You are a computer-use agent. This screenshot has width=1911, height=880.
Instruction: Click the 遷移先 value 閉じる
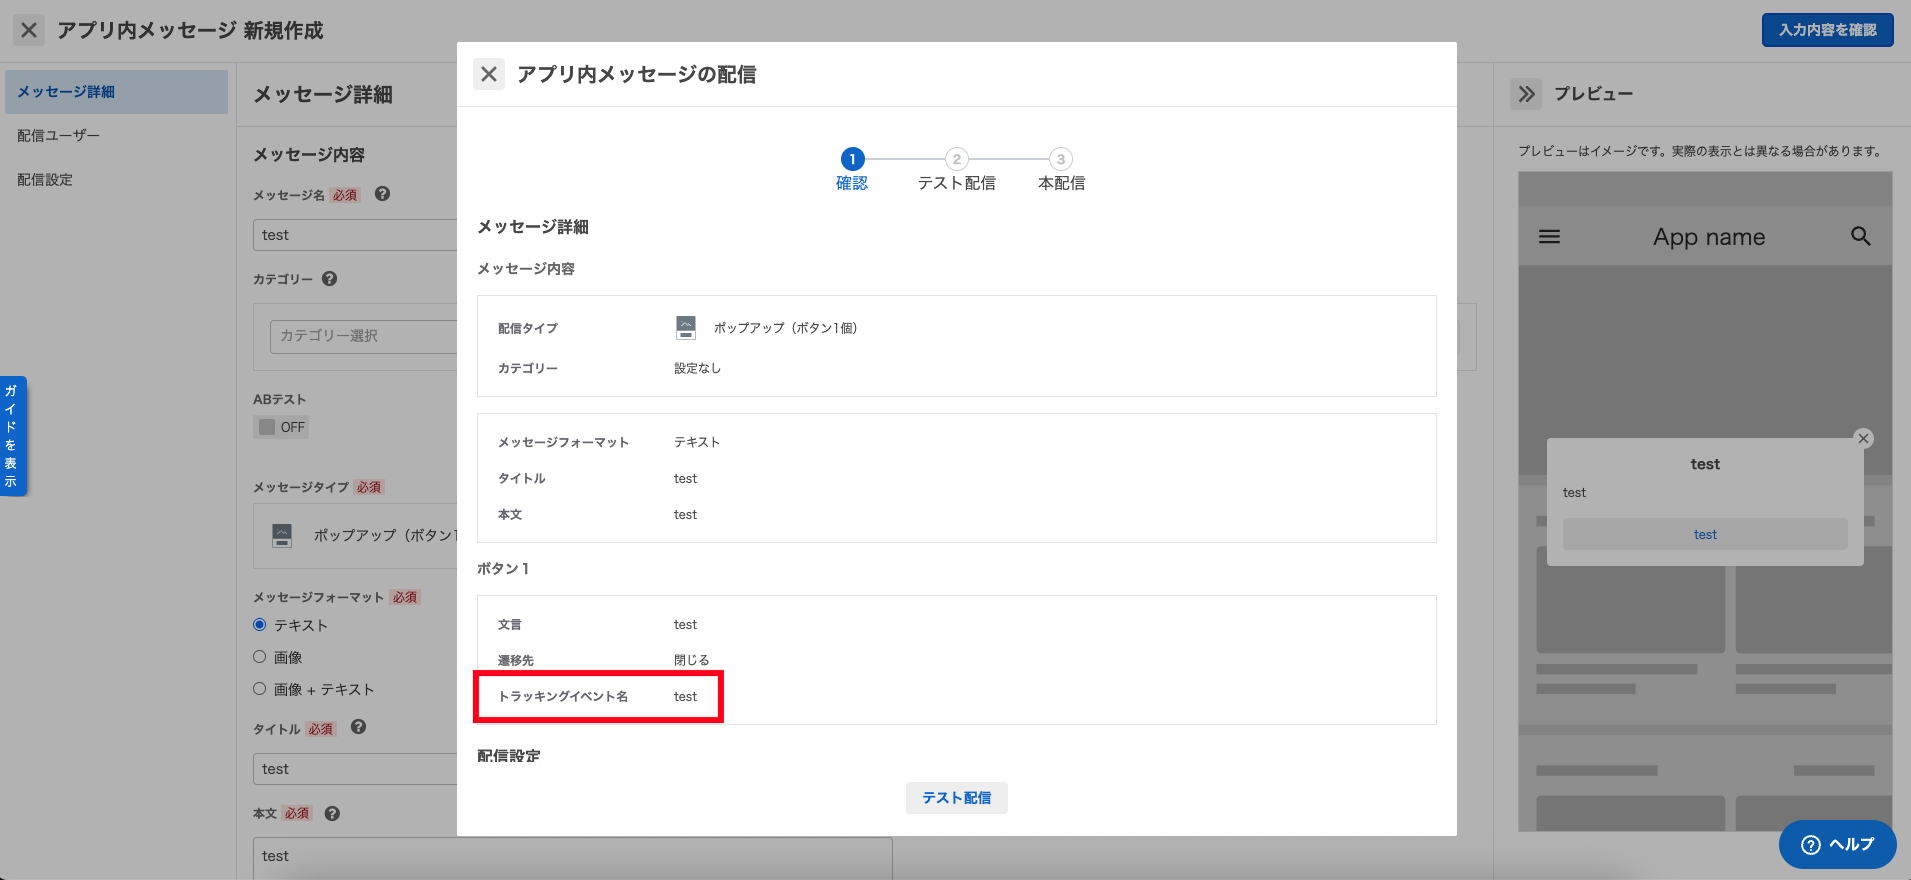(691, 660)
